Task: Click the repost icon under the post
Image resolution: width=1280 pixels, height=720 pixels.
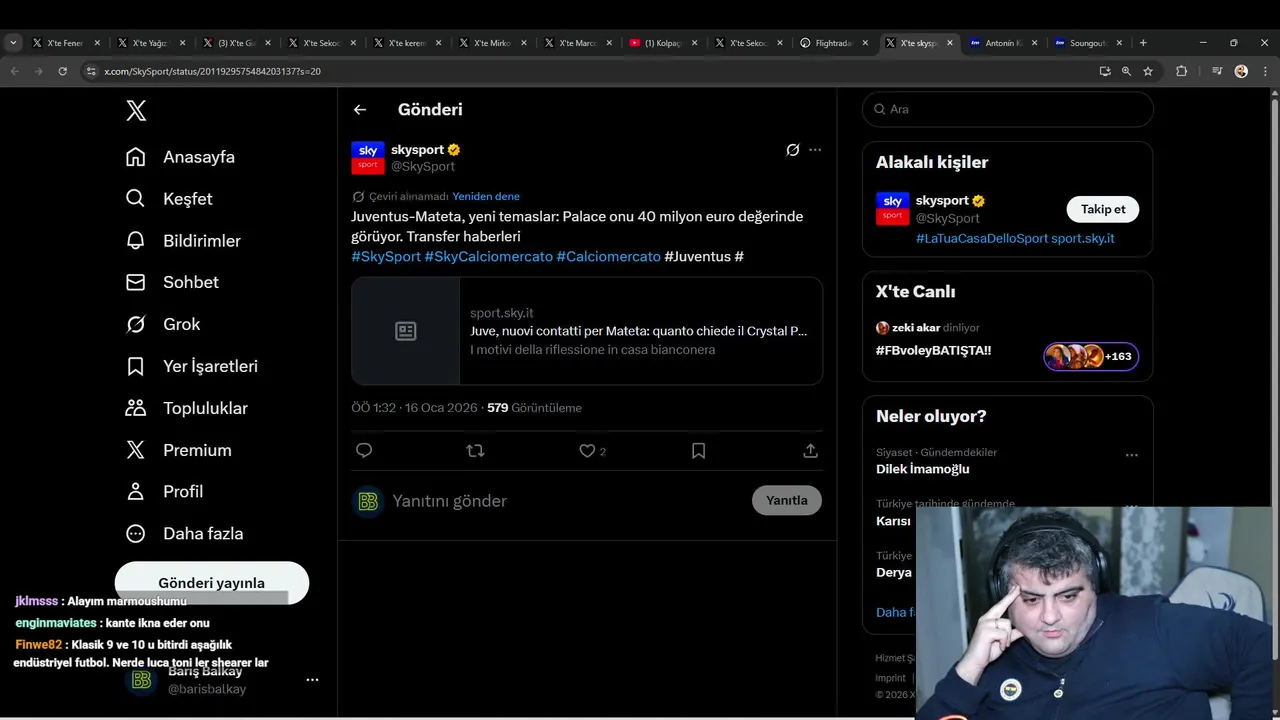Action: 475,451
